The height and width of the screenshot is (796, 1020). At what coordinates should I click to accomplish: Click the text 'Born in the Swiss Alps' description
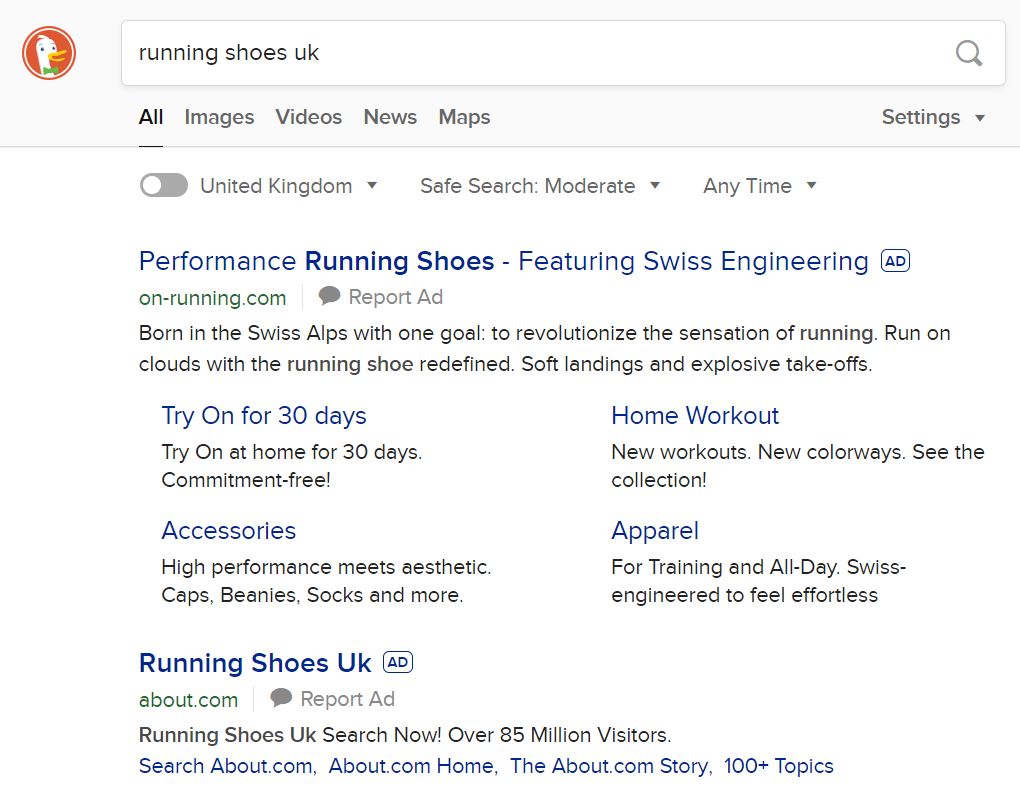[x=544, y=348]
